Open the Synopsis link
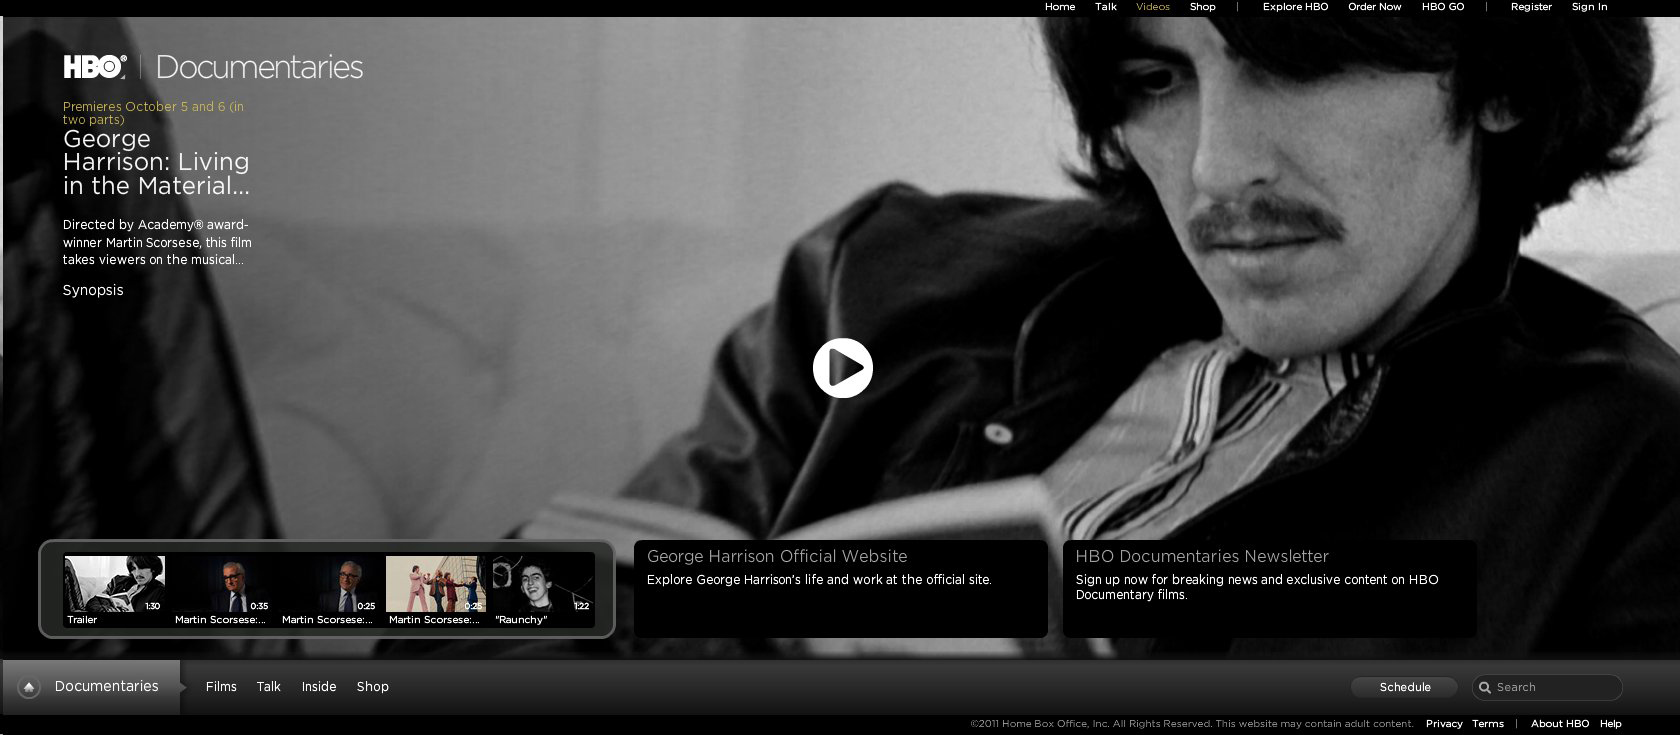Screen dimensions: 1680x735 tap(93, 290)
